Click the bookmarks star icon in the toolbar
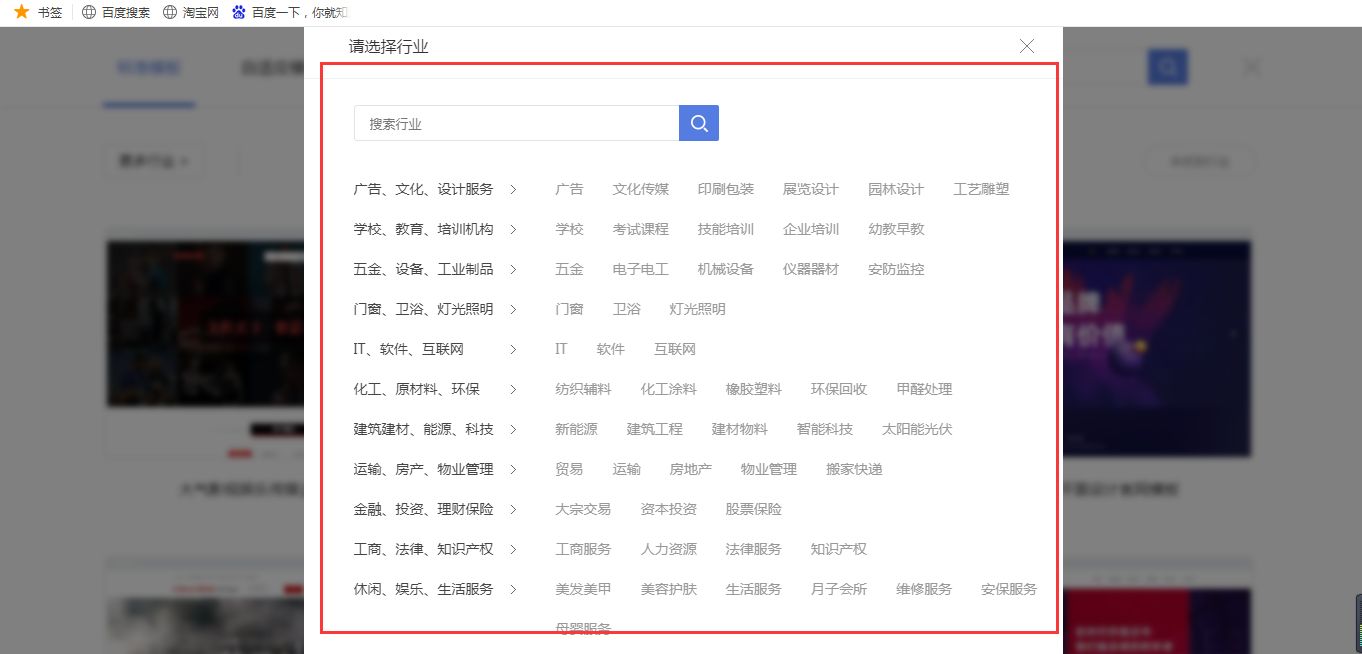Viewport: 1362px width, 654px height. (x=19, y=11)
